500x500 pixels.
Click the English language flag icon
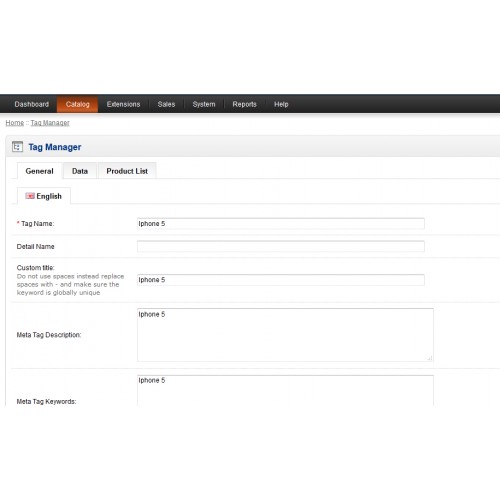[30, 196]
